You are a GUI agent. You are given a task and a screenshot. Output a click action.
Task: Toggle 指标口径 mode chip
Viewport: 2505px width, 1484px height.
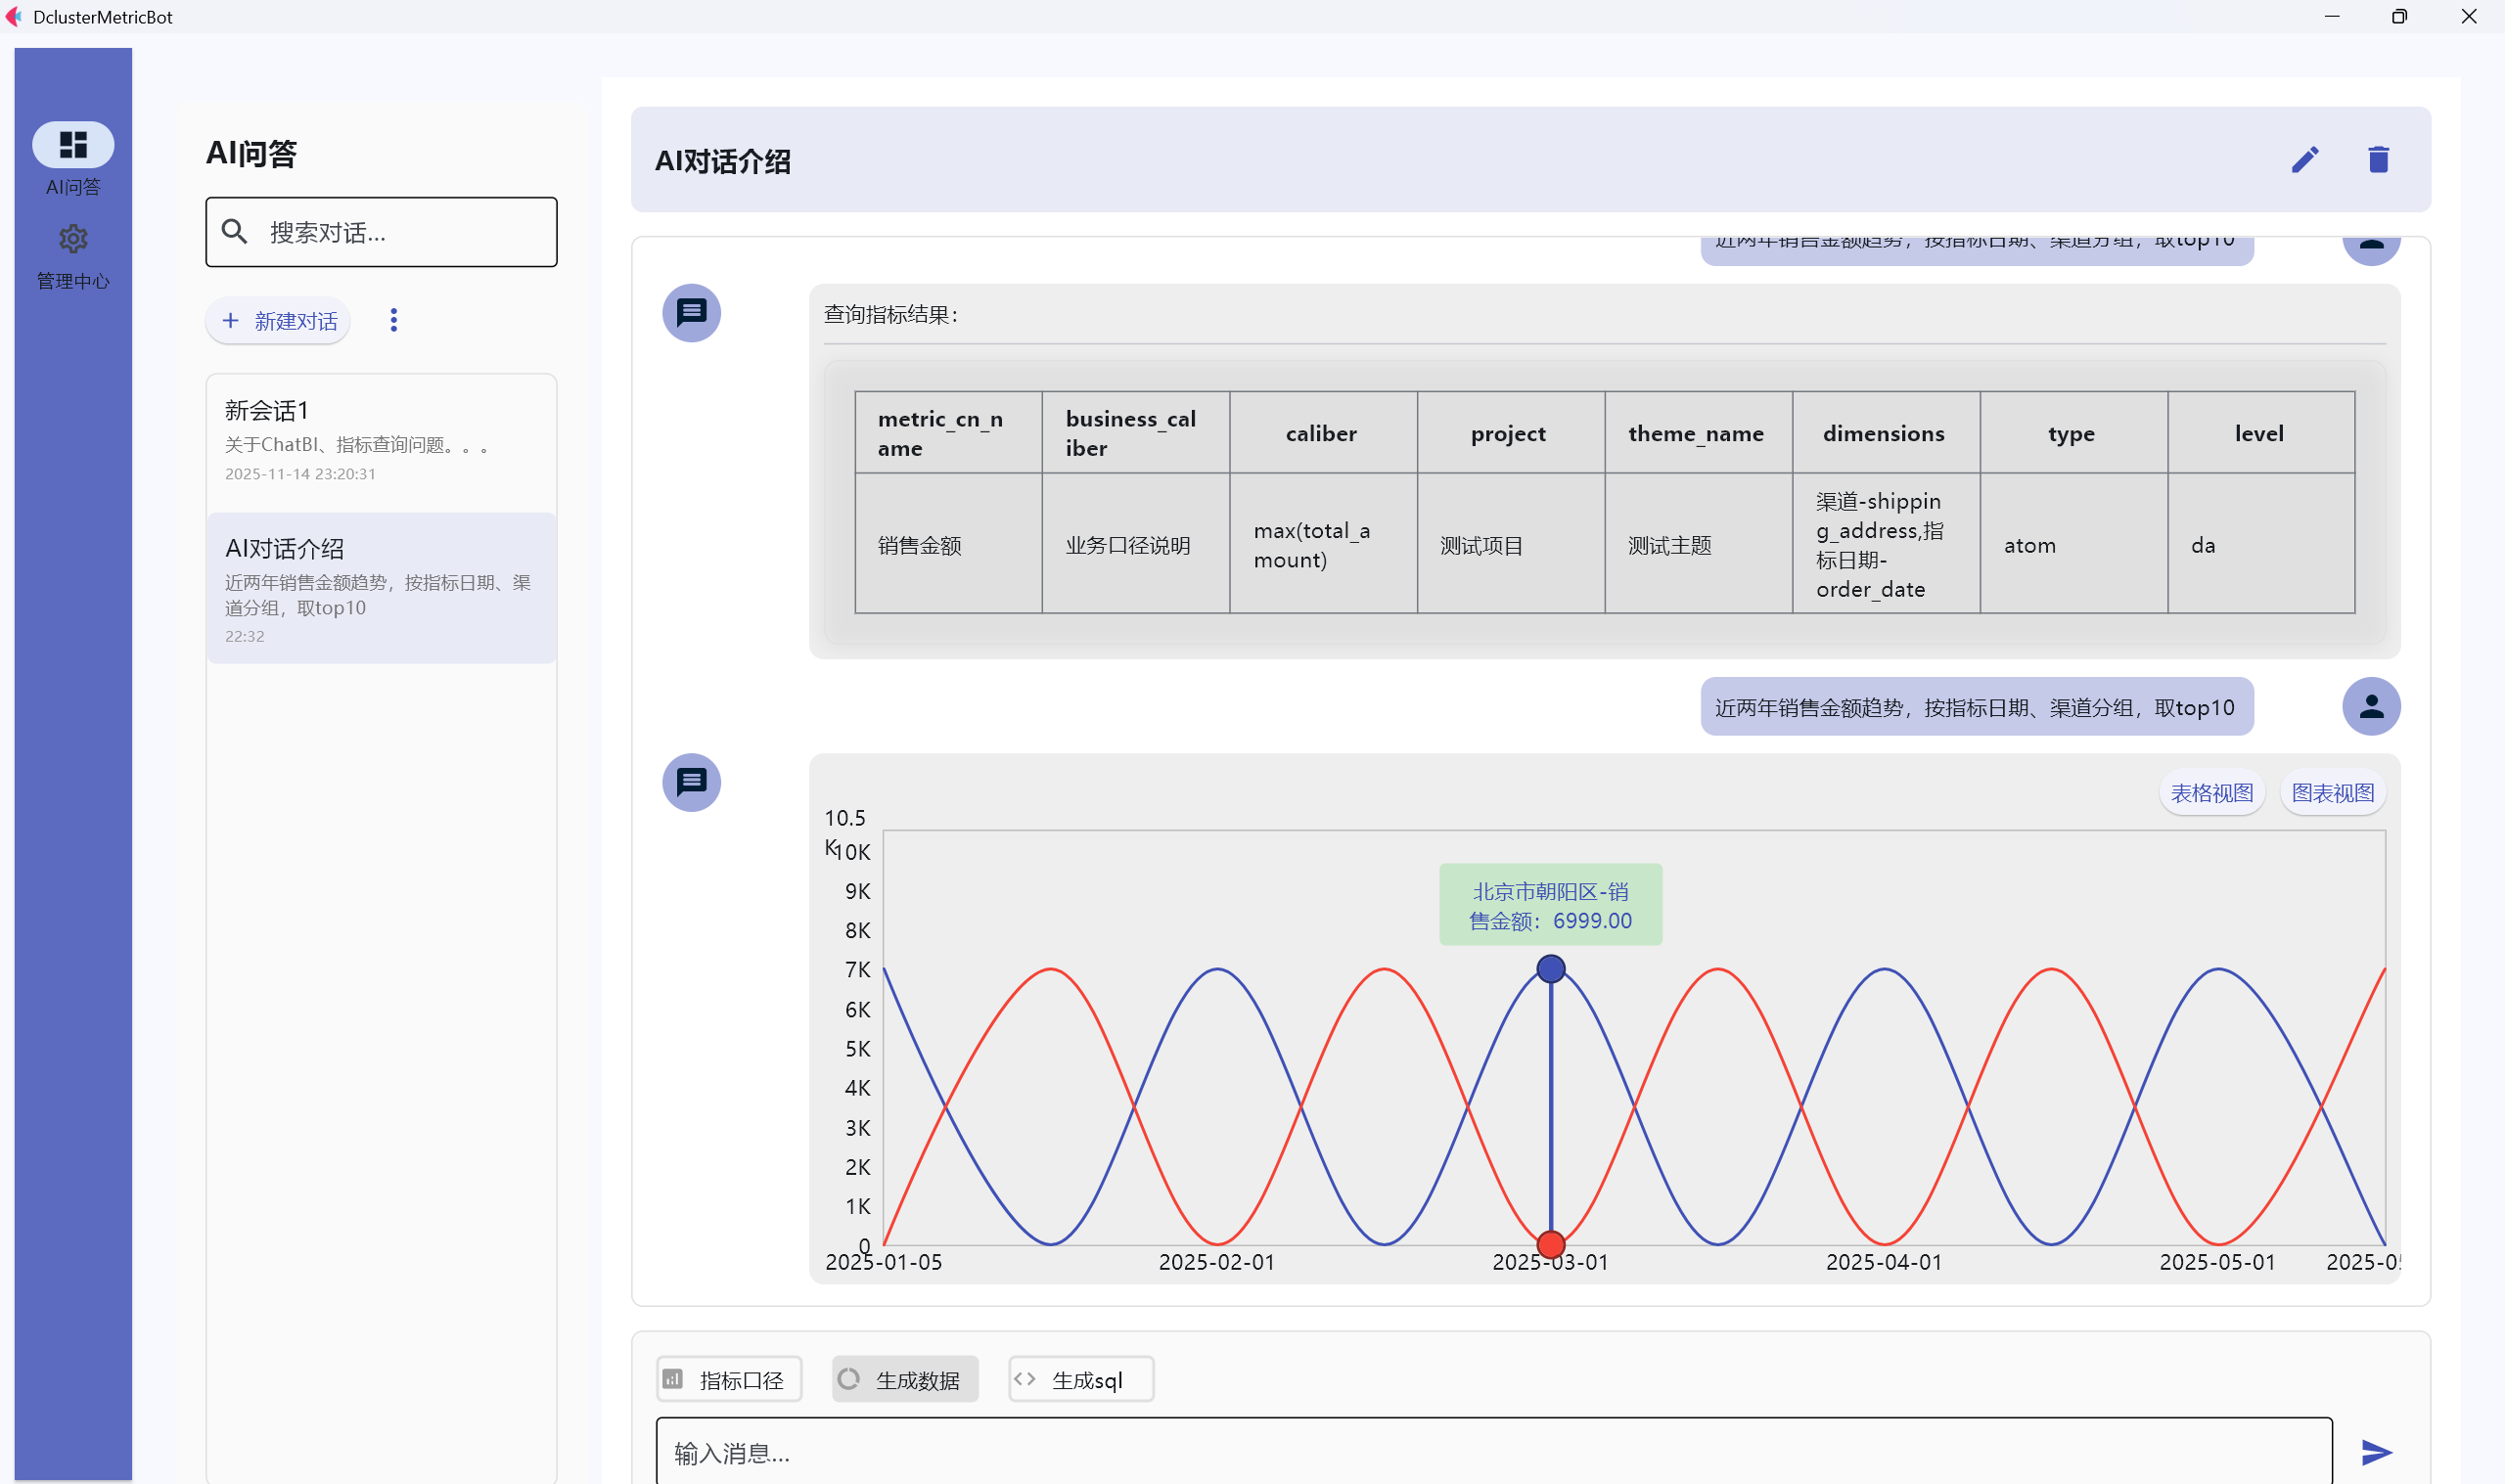pos(728,1379)
